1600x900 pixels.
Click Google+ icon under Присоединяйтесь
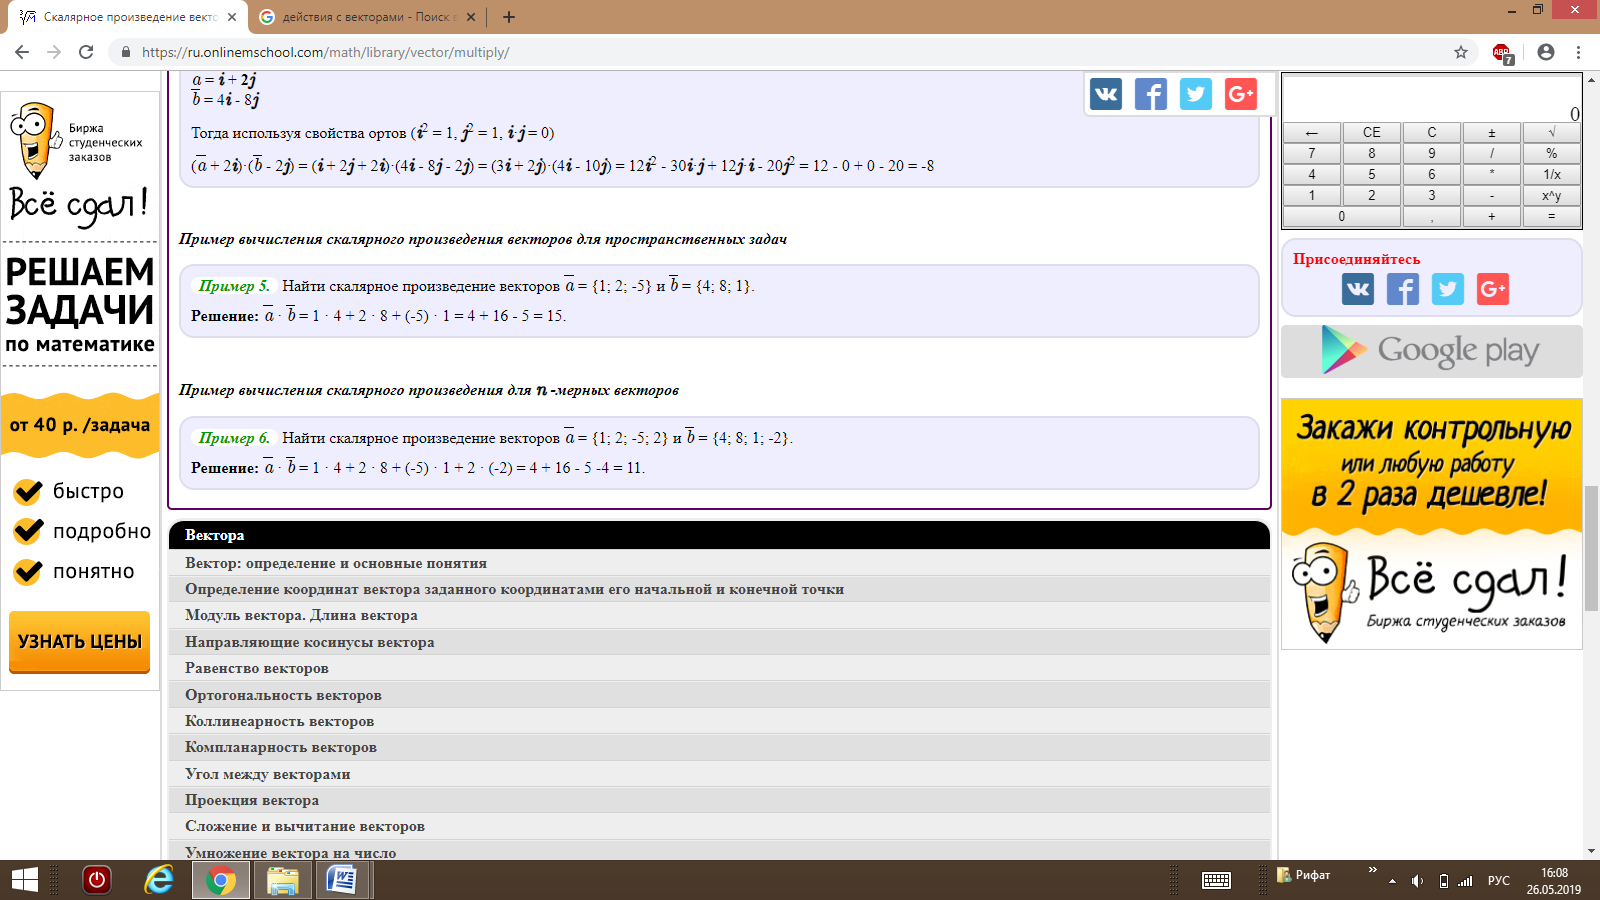(x=1492, y=289)
